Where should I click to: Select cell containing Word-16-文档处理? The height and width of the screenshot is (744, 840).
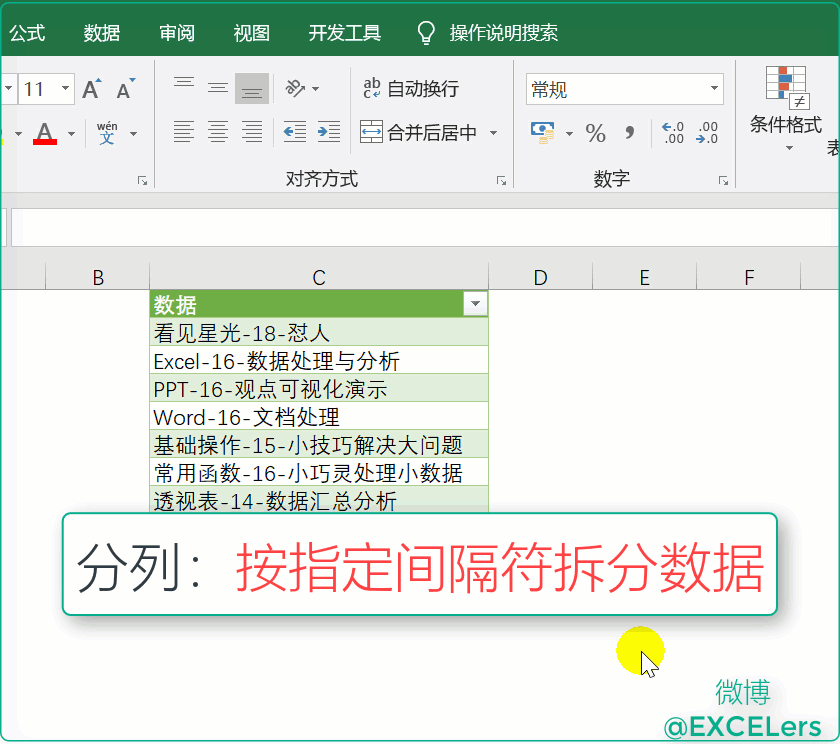point(318,416)
